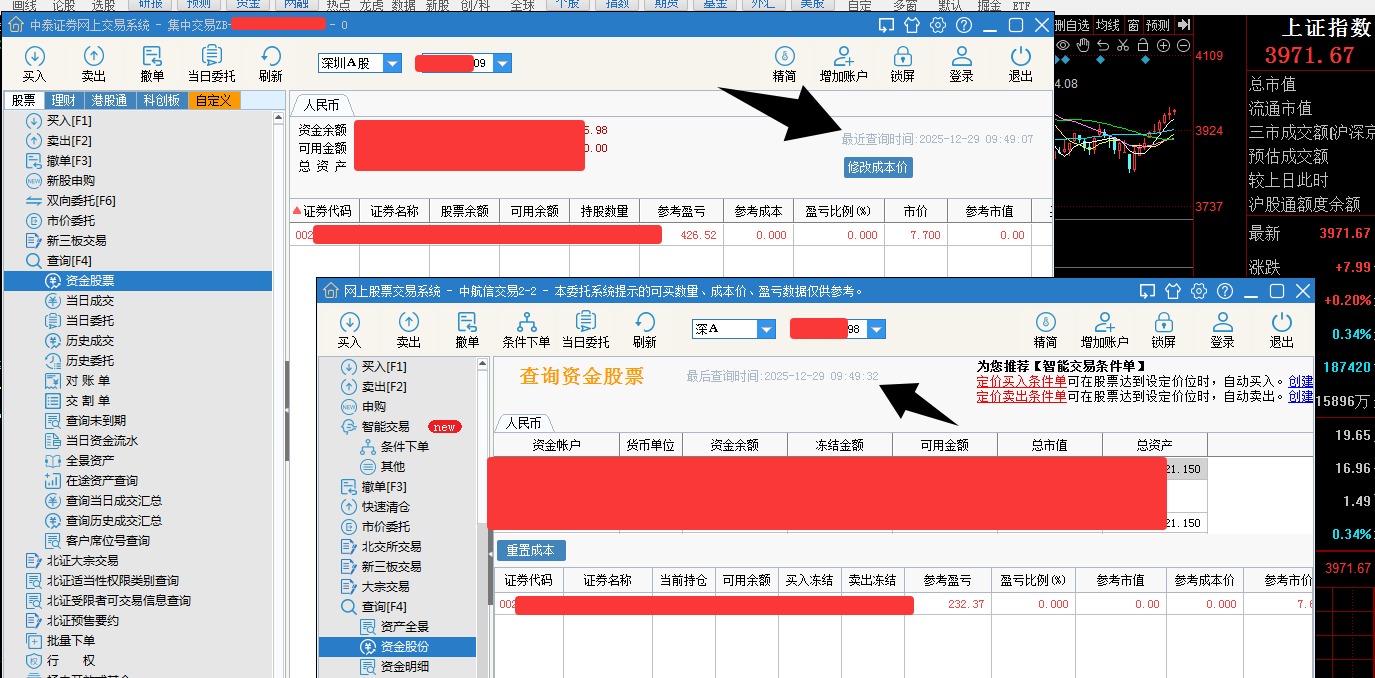This screenshot has width=1375, height=678.
Task: Click the 修改成本价 button
Action: 878,167
